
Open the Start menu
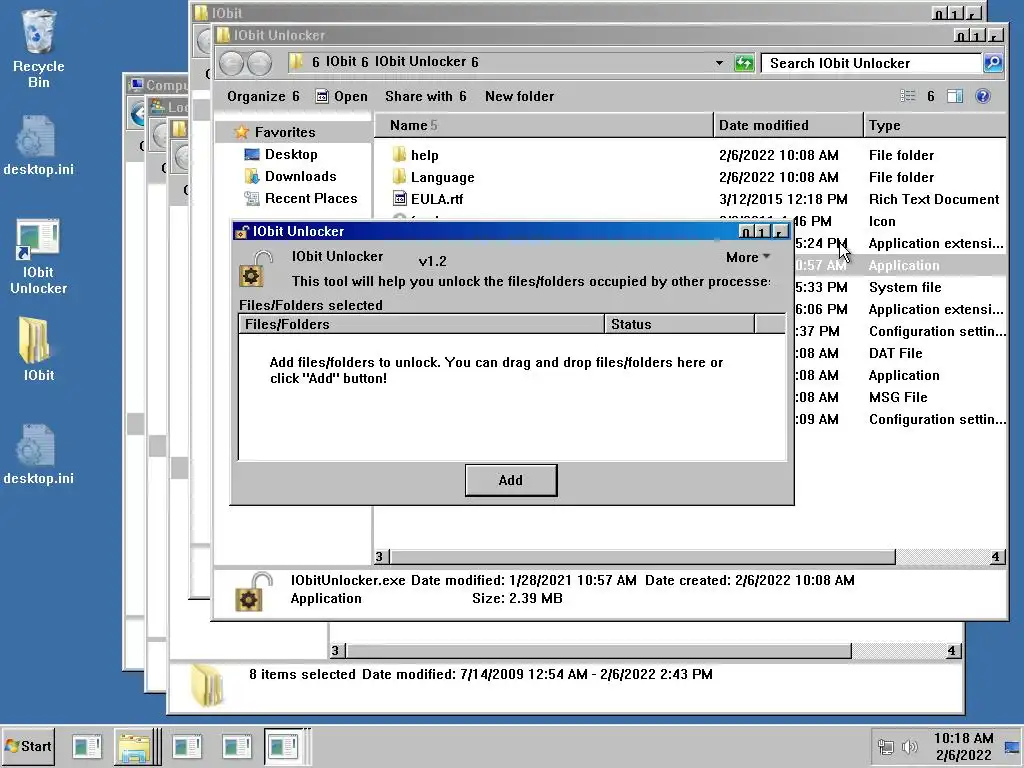(28, 746)
